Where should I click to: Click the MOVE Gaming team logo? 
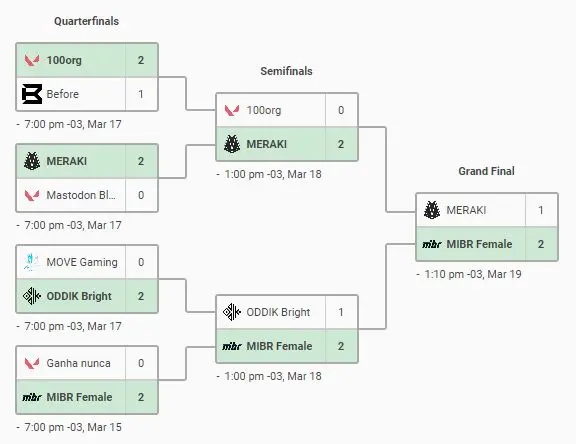click(x=32, y=262)
